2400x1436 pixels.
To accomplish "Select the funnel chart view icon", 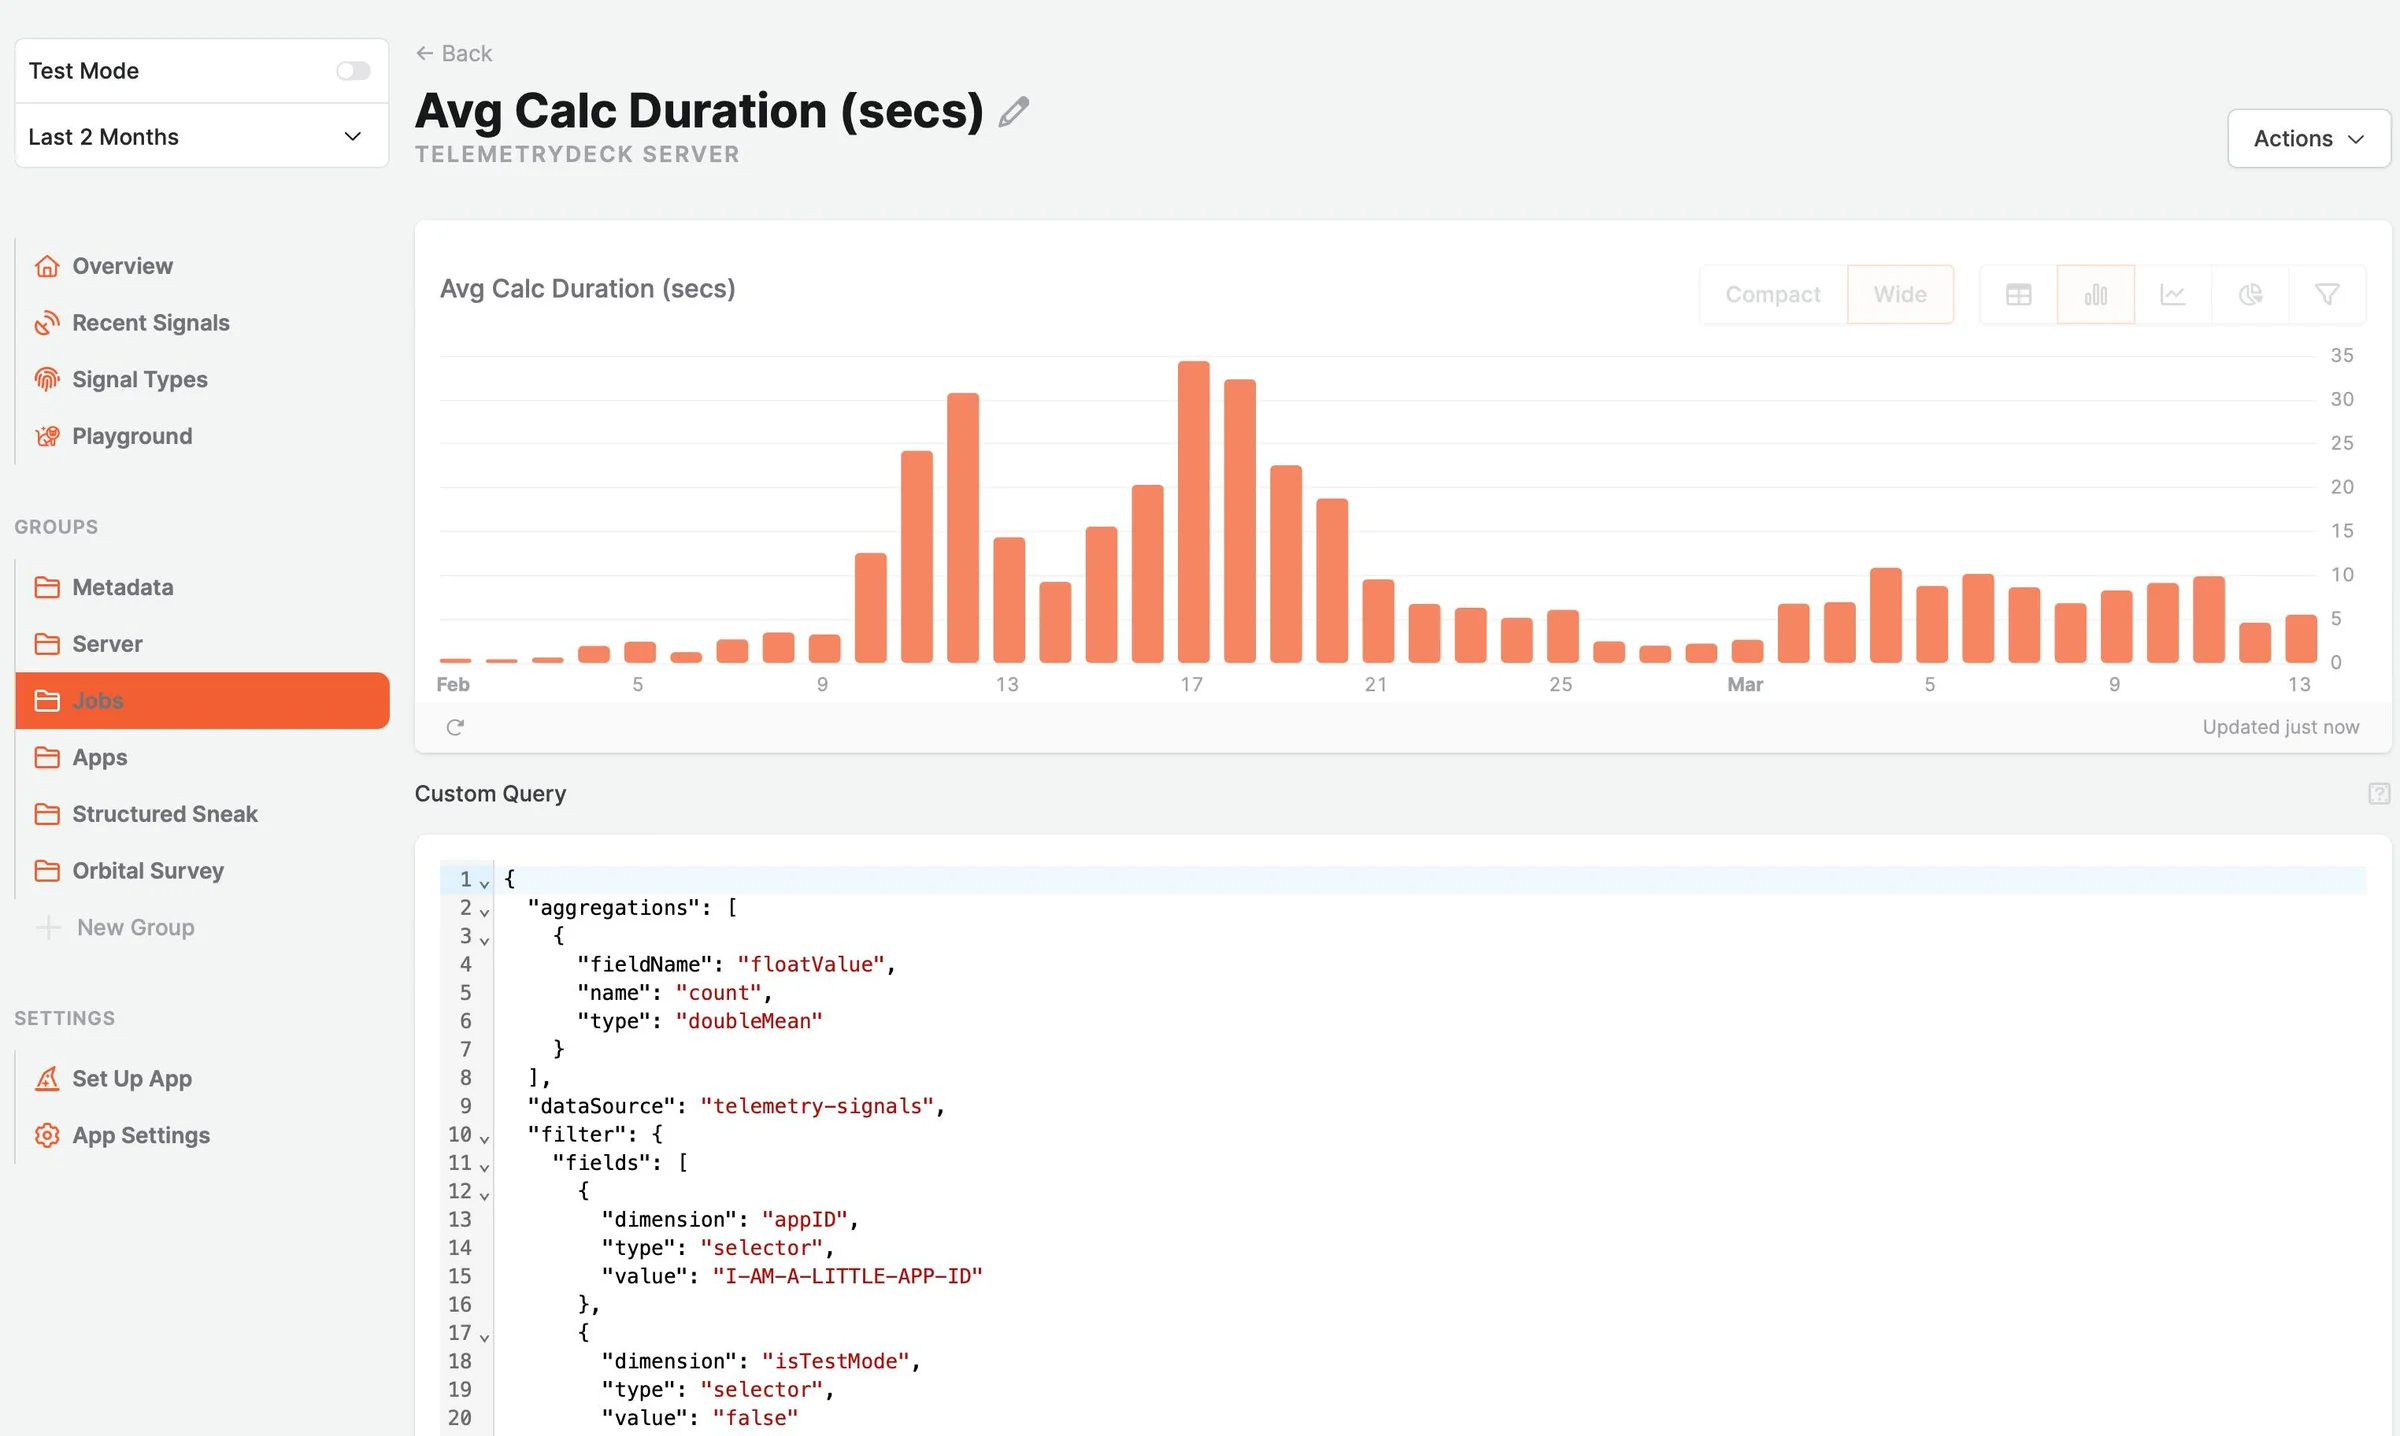I will (x=2327, y=294).
